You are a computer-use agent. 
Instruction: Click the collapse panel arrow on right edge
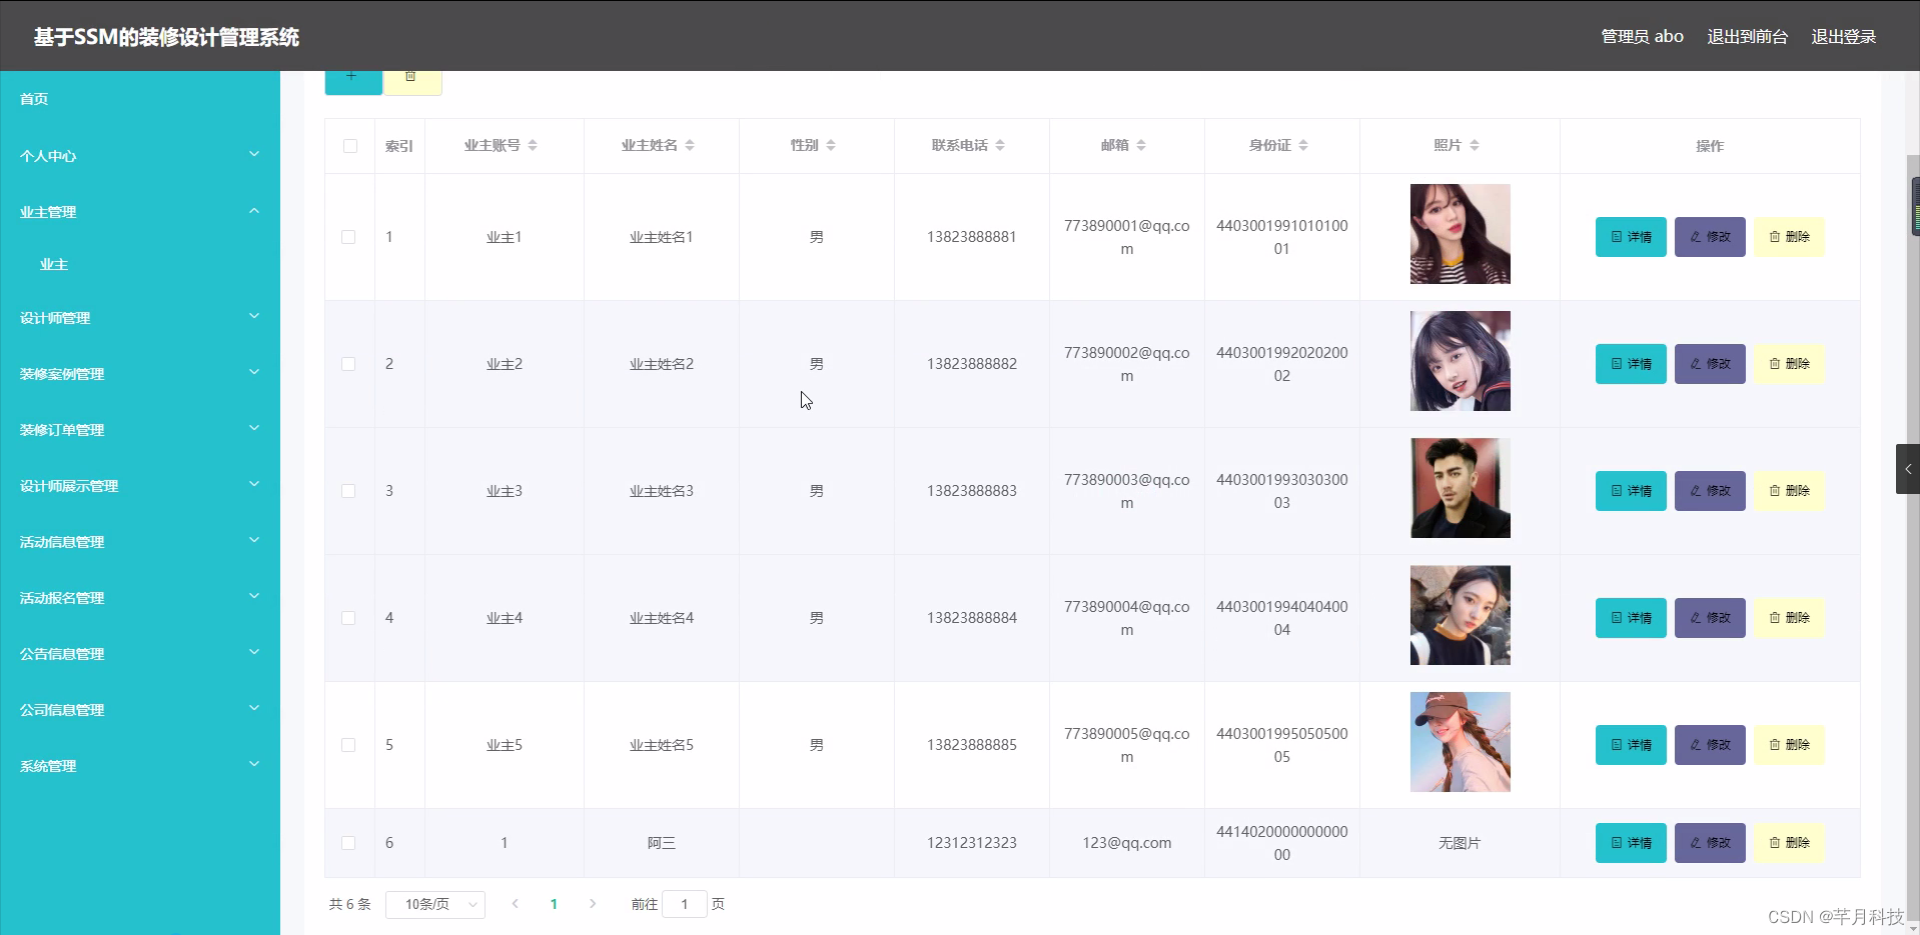[x=1908, y=468]
